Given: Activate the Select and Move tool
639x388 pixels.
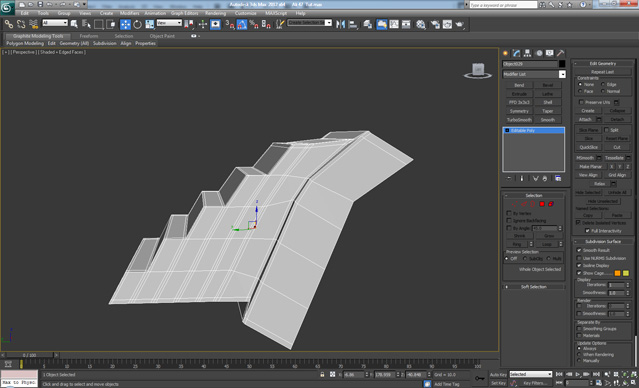Looking at the screenshot, I should coord(125,24).
